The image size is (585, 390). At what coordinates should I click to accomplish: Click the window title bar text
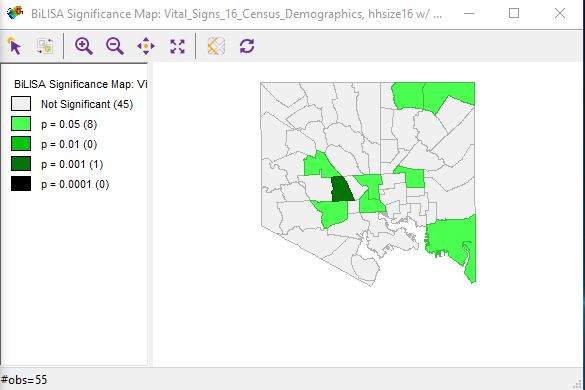pos(237,14)
